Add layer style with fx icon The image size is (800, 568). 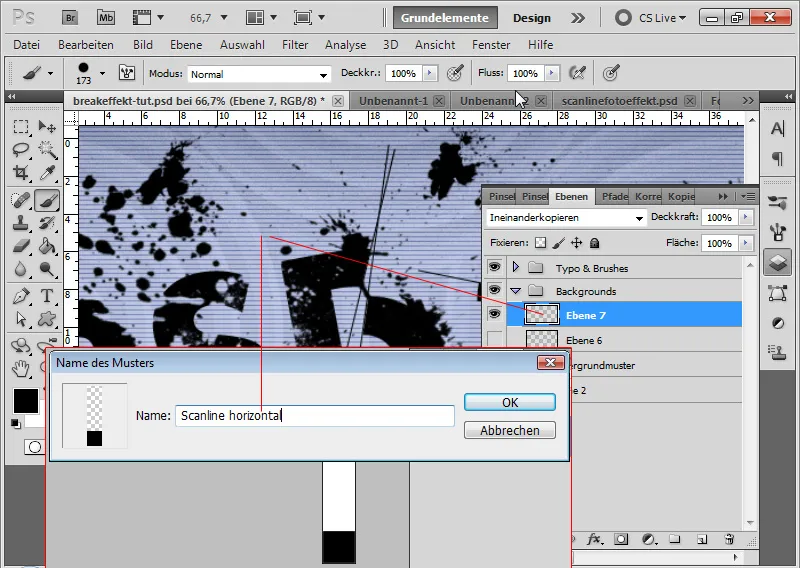pos(593,539)
